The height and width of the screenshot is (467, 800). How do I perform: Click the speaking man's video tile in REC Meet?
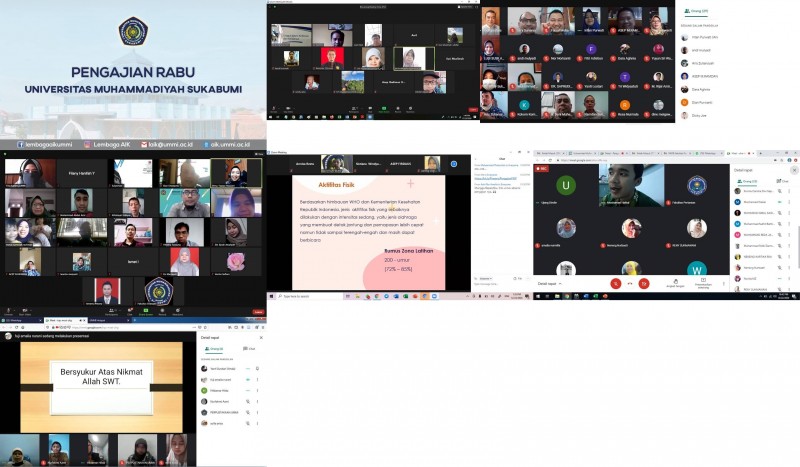click(x=631, y=185)
